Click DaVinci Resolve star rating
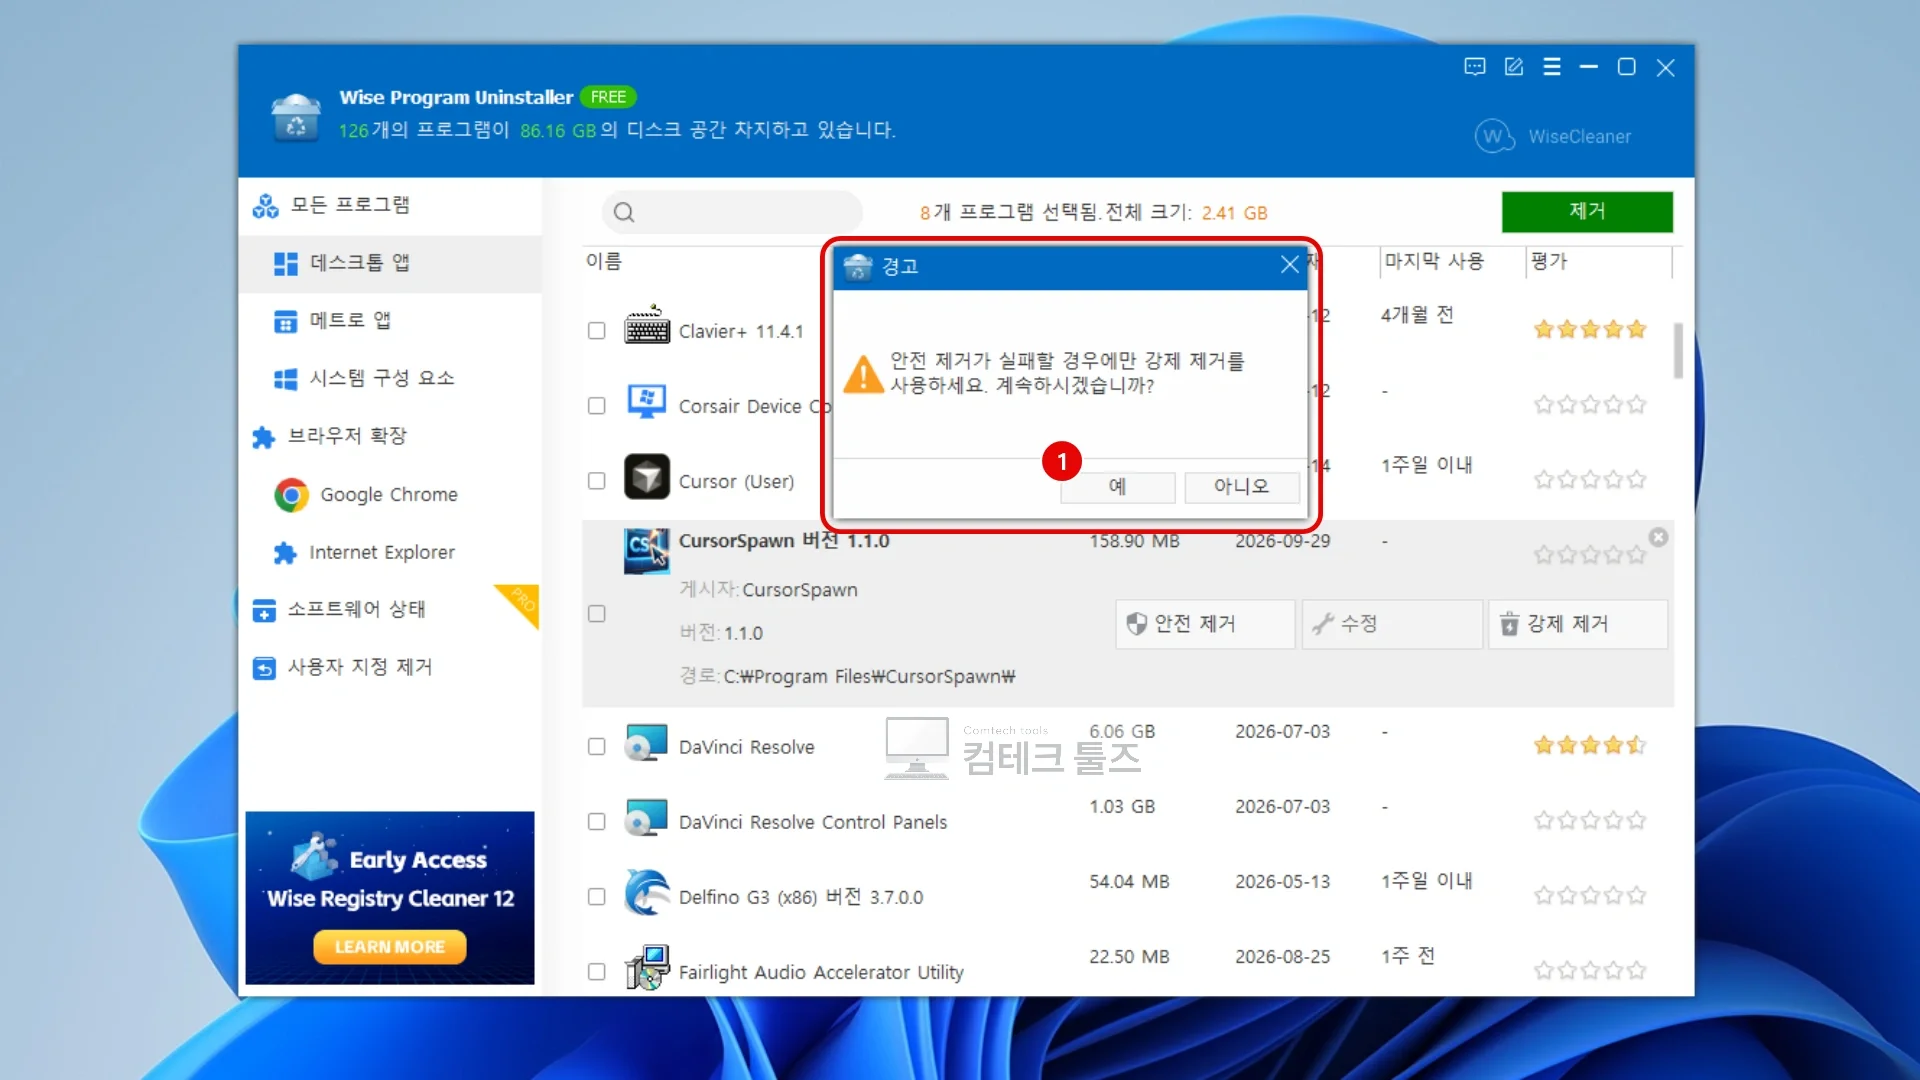1920x1080 pixels. 1590,745
